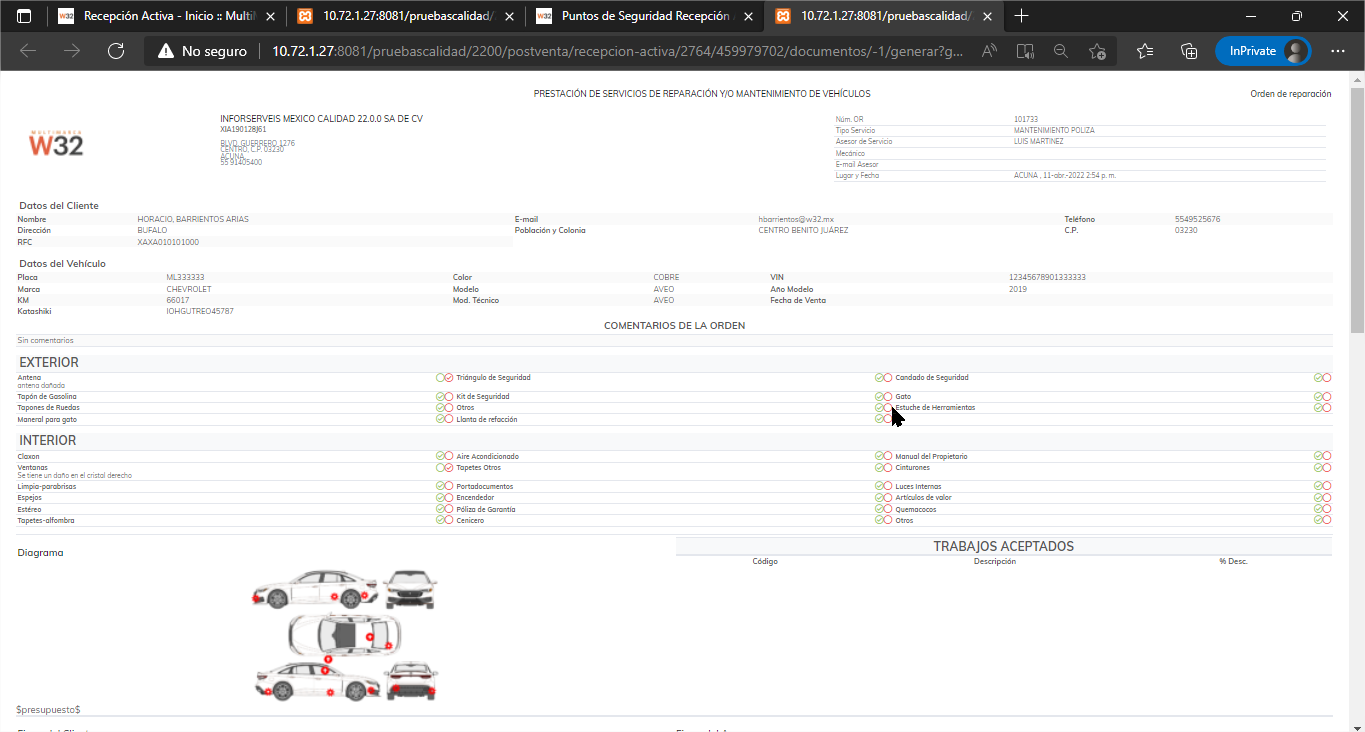Image resolution: width=1365 pixels, height=732 pixels.
Task: Go back to the previous page
Action: (28, 51)
